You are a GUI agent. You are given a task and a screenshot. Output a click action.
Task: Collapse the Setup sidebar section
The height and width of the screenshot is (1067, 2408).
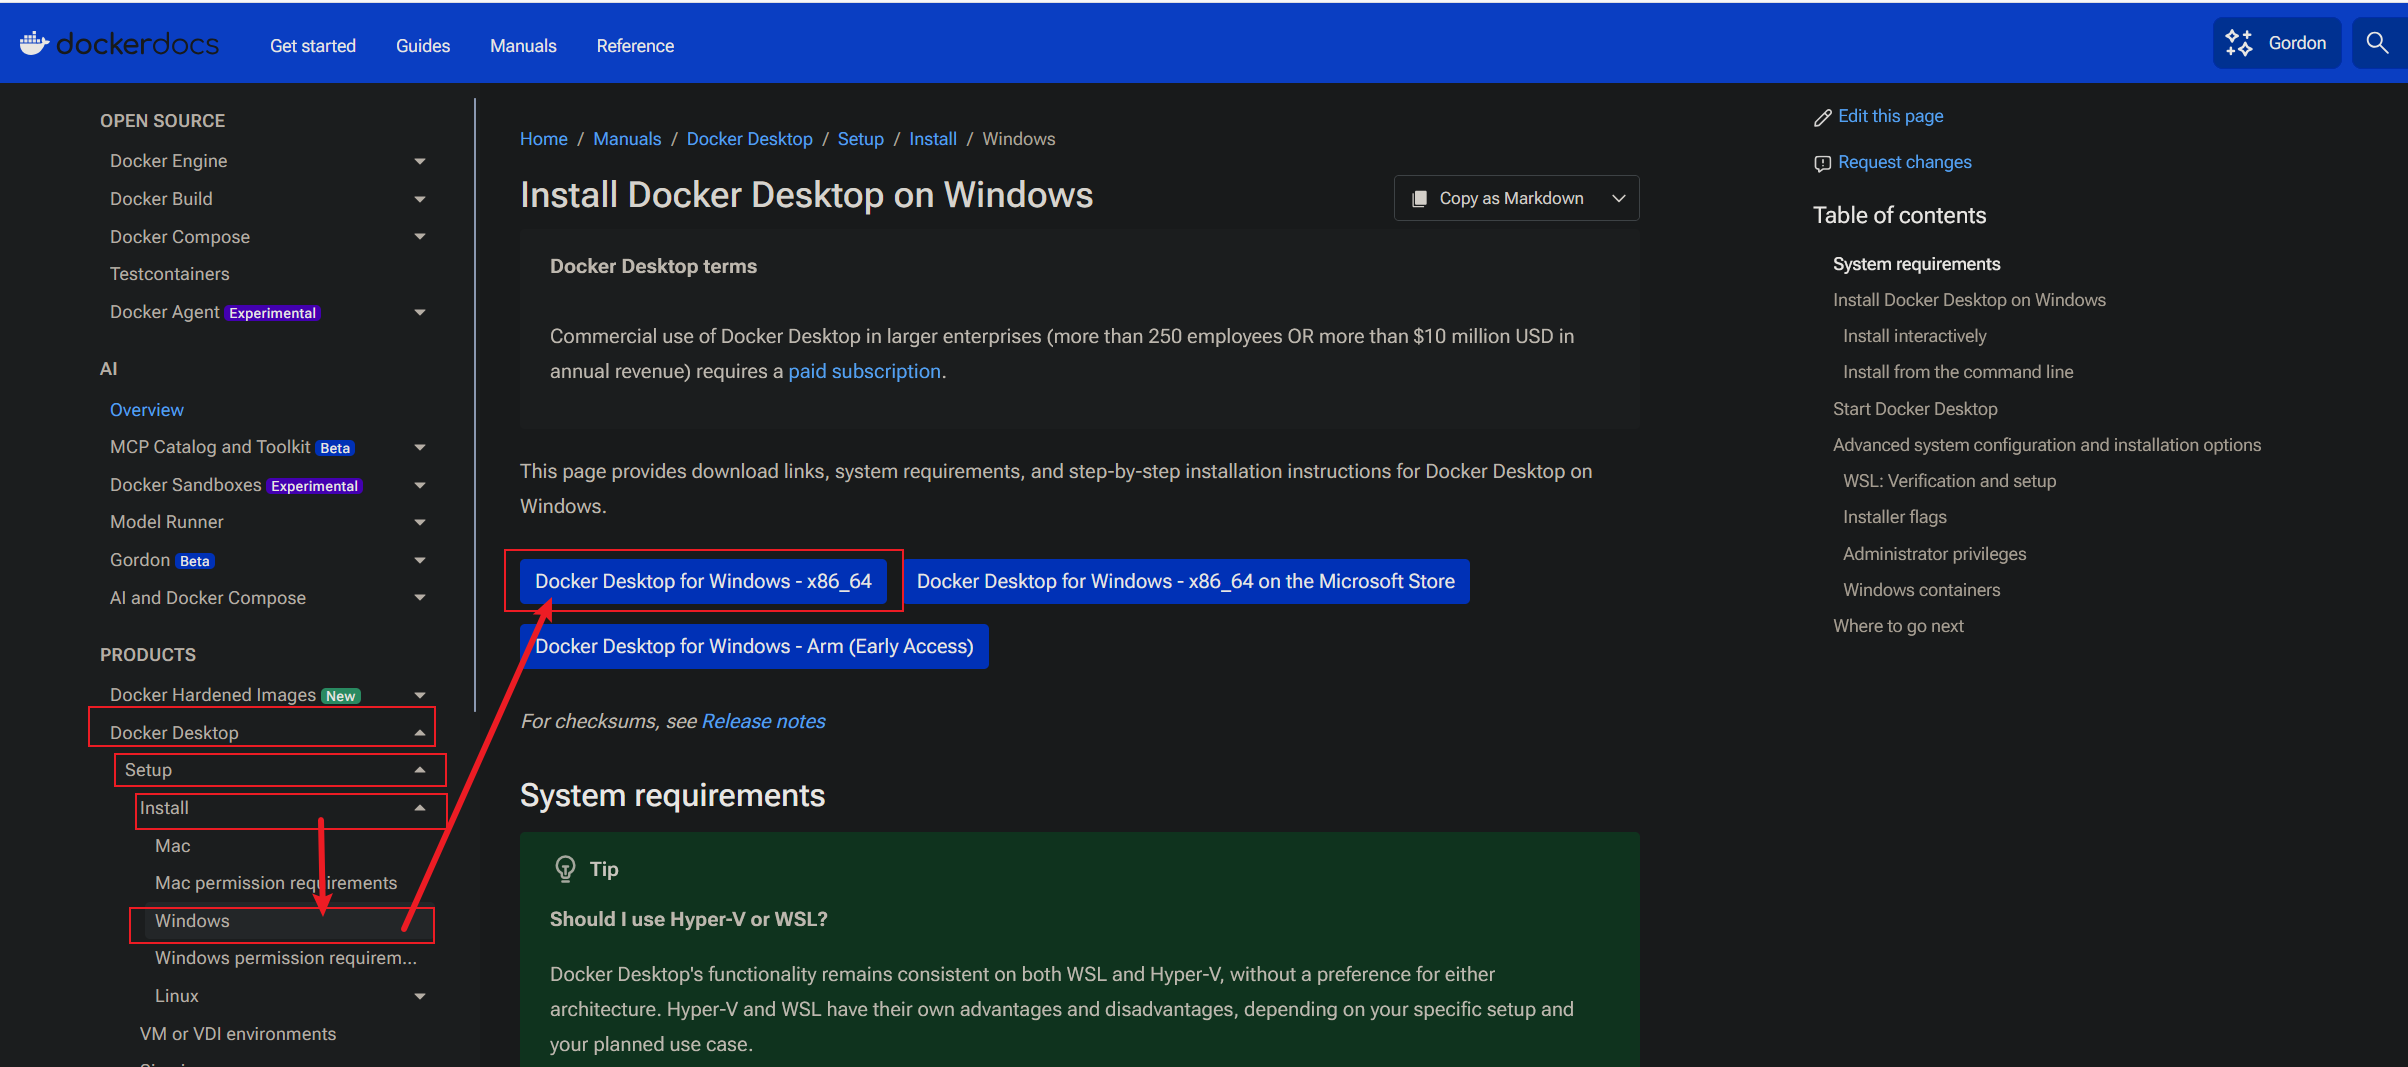click(420, 770)
